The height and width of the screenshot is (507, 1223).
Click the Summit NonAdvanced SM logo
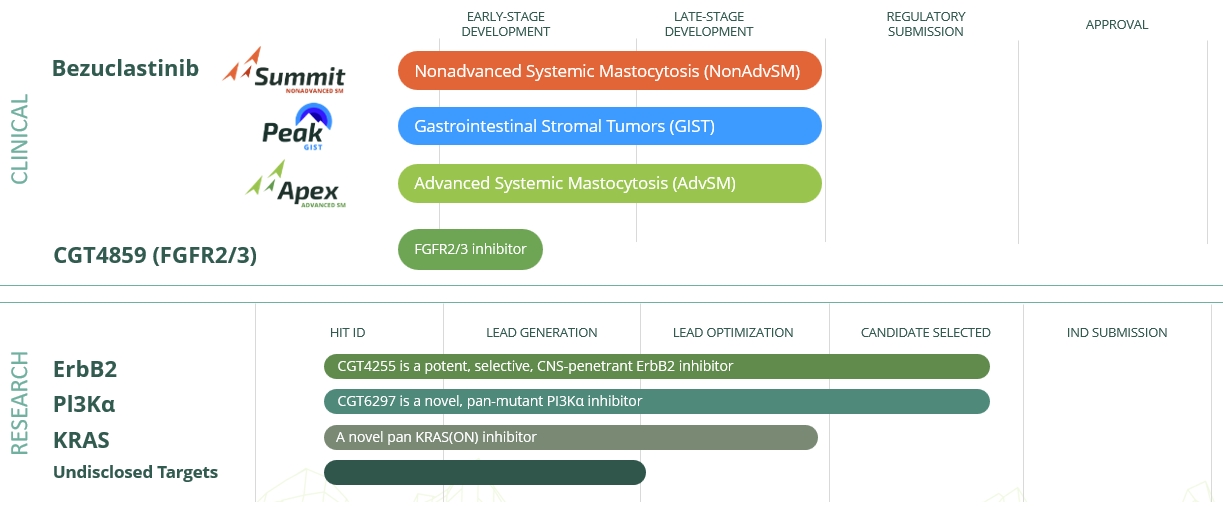pos(284,71)
